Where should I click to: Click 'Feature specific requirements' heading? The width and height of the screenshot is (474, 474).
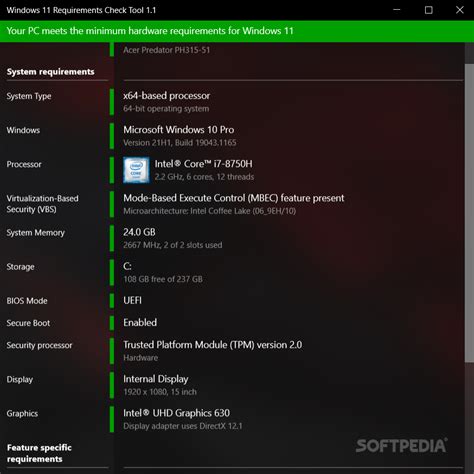click(x=39, y=453)
